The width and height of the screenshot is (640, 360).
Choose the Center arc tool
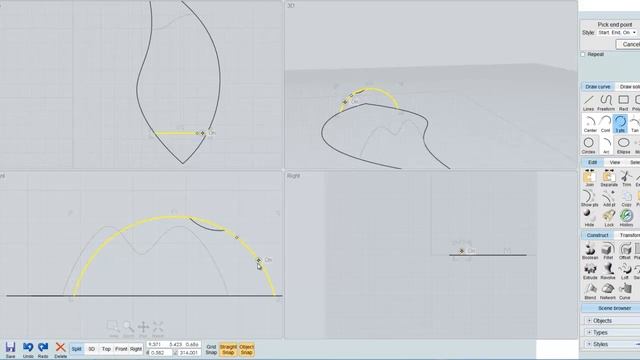click(x=590, y=124)
